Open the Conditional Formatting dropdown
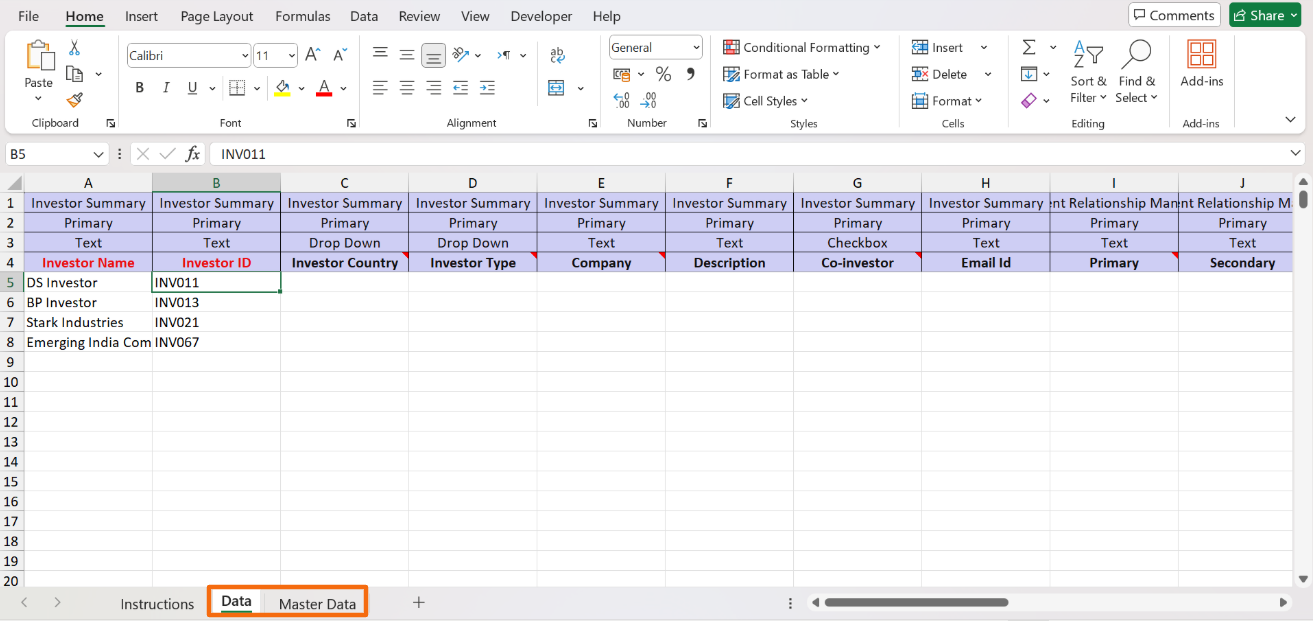This screenshot has height=621, width=1313. point(802,48)
